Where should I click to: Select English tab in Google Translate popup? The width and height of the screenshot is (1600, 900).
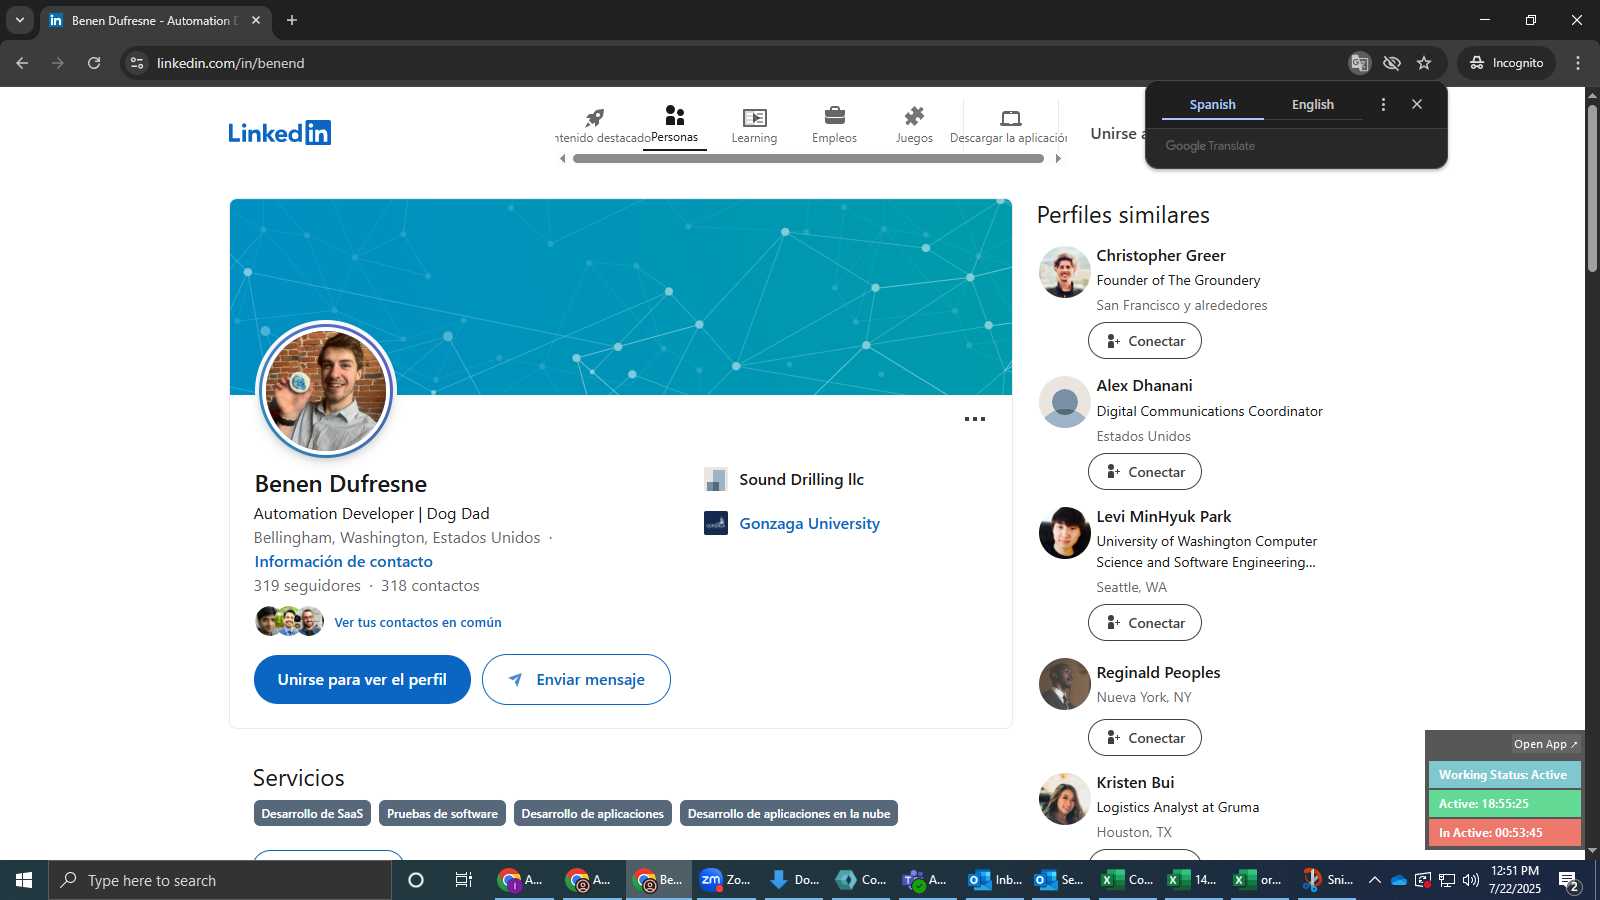coord(1312,104)
